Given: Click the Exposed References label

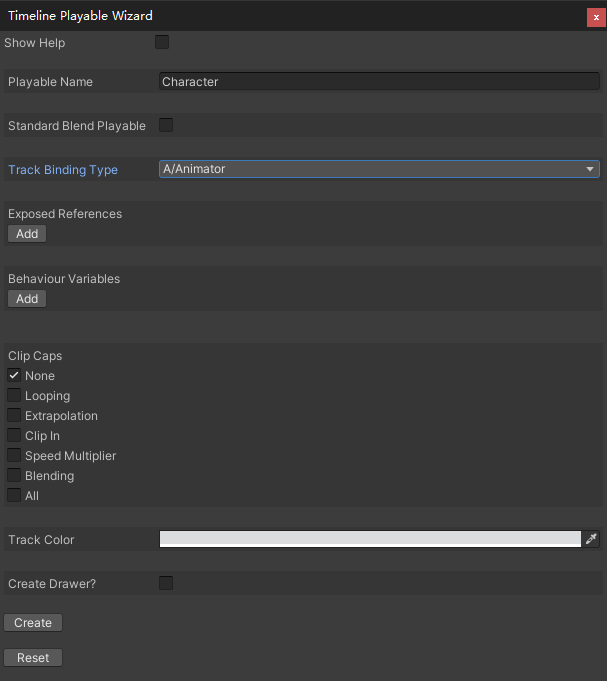Looking at the screenshot, I should 65,214.
